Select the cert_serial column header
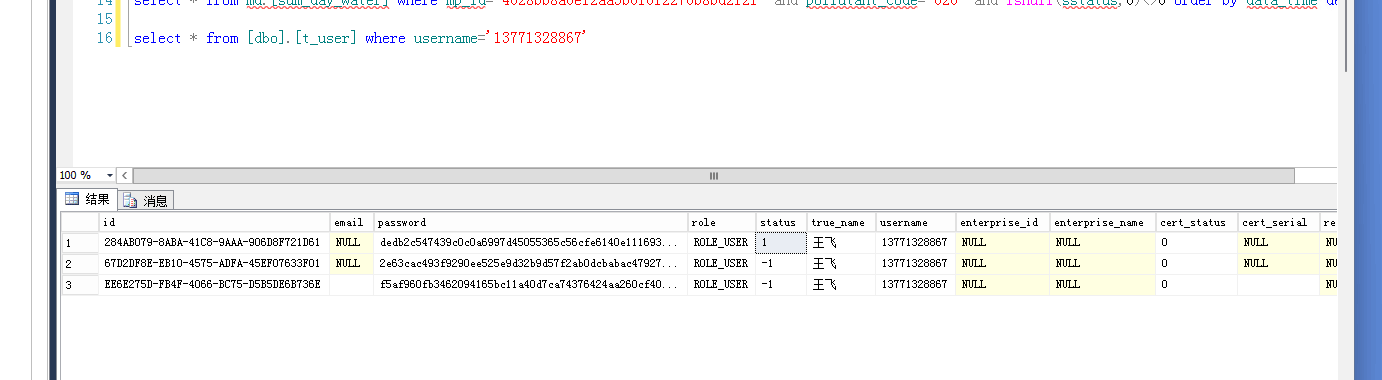This screenshot has height=380, width=1382. click(1279, 222)
